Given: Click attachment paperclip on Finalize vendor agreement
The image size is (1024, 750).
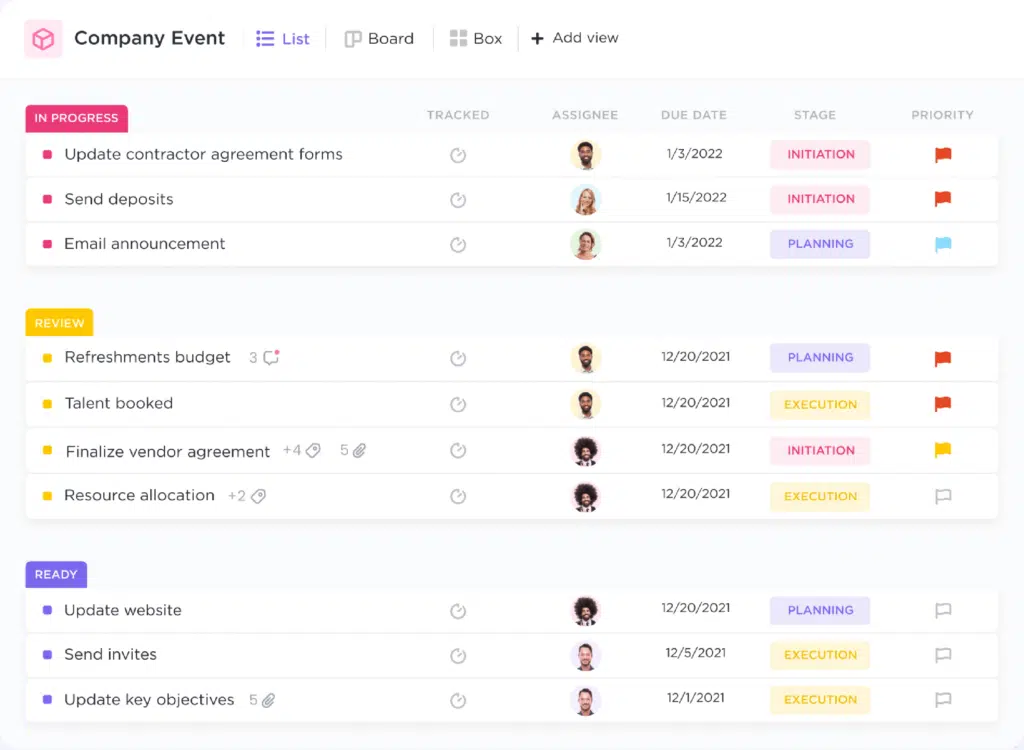Looking at the screenshot, I should coord(359,451).
